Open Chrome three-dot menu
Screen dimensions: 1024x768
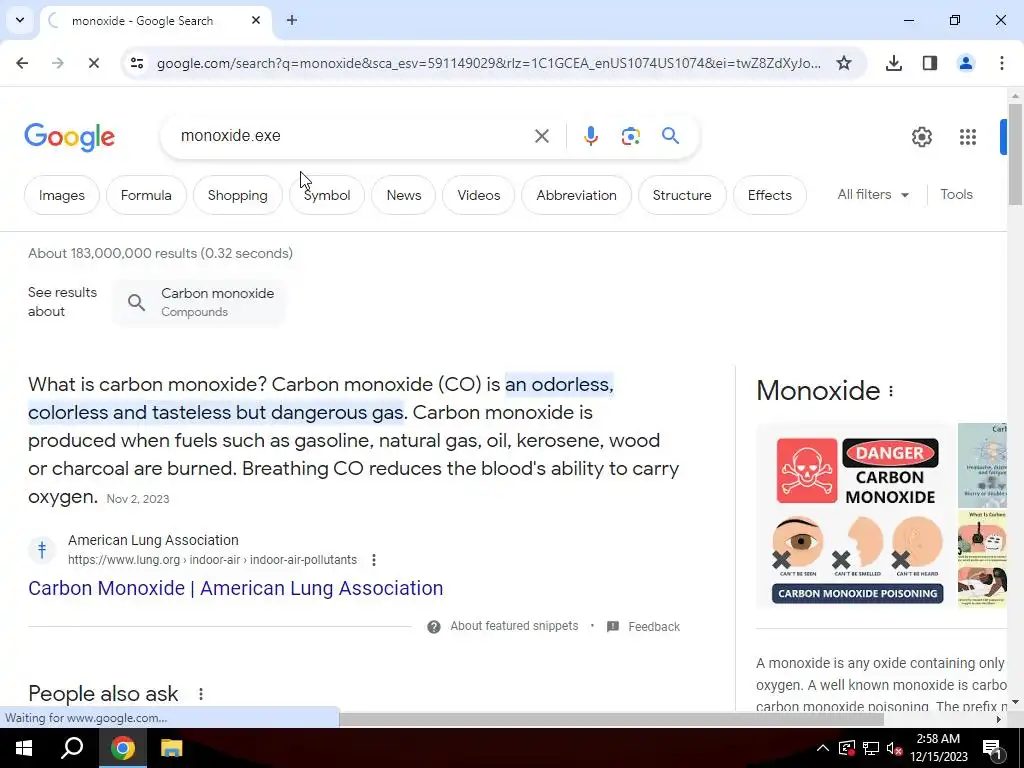click(1001, 63)
